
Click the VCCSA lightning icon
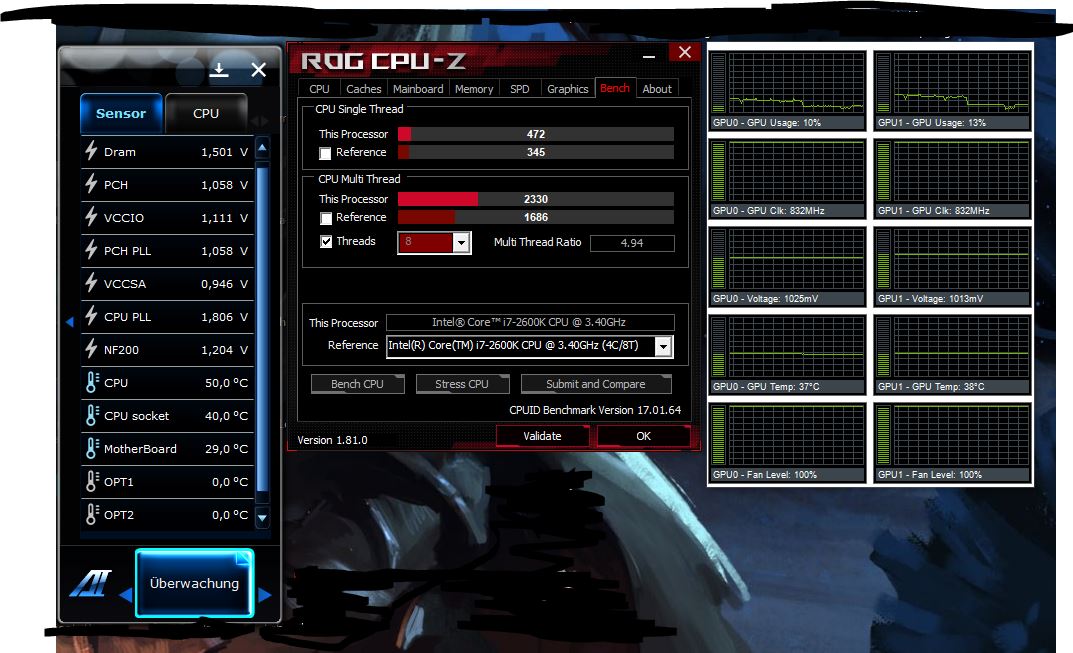point(91,281)
